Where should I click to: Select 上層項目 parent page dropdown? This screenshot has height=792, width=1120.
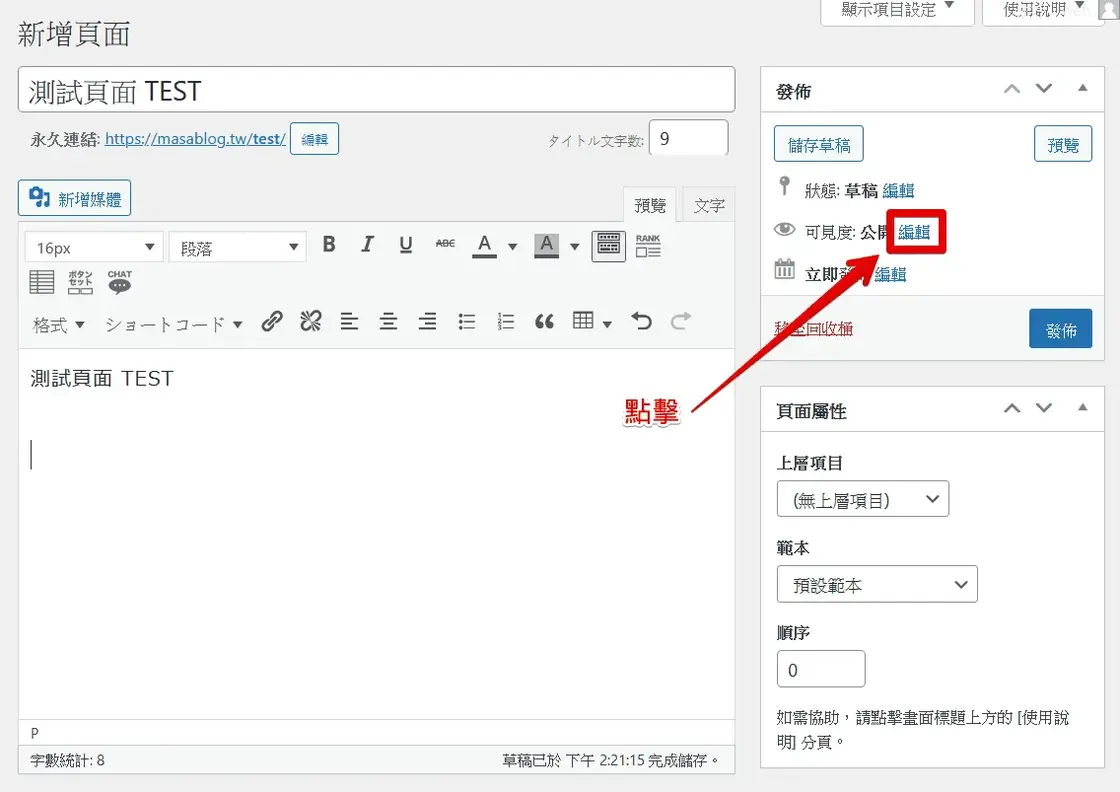[x=863, y=499]
